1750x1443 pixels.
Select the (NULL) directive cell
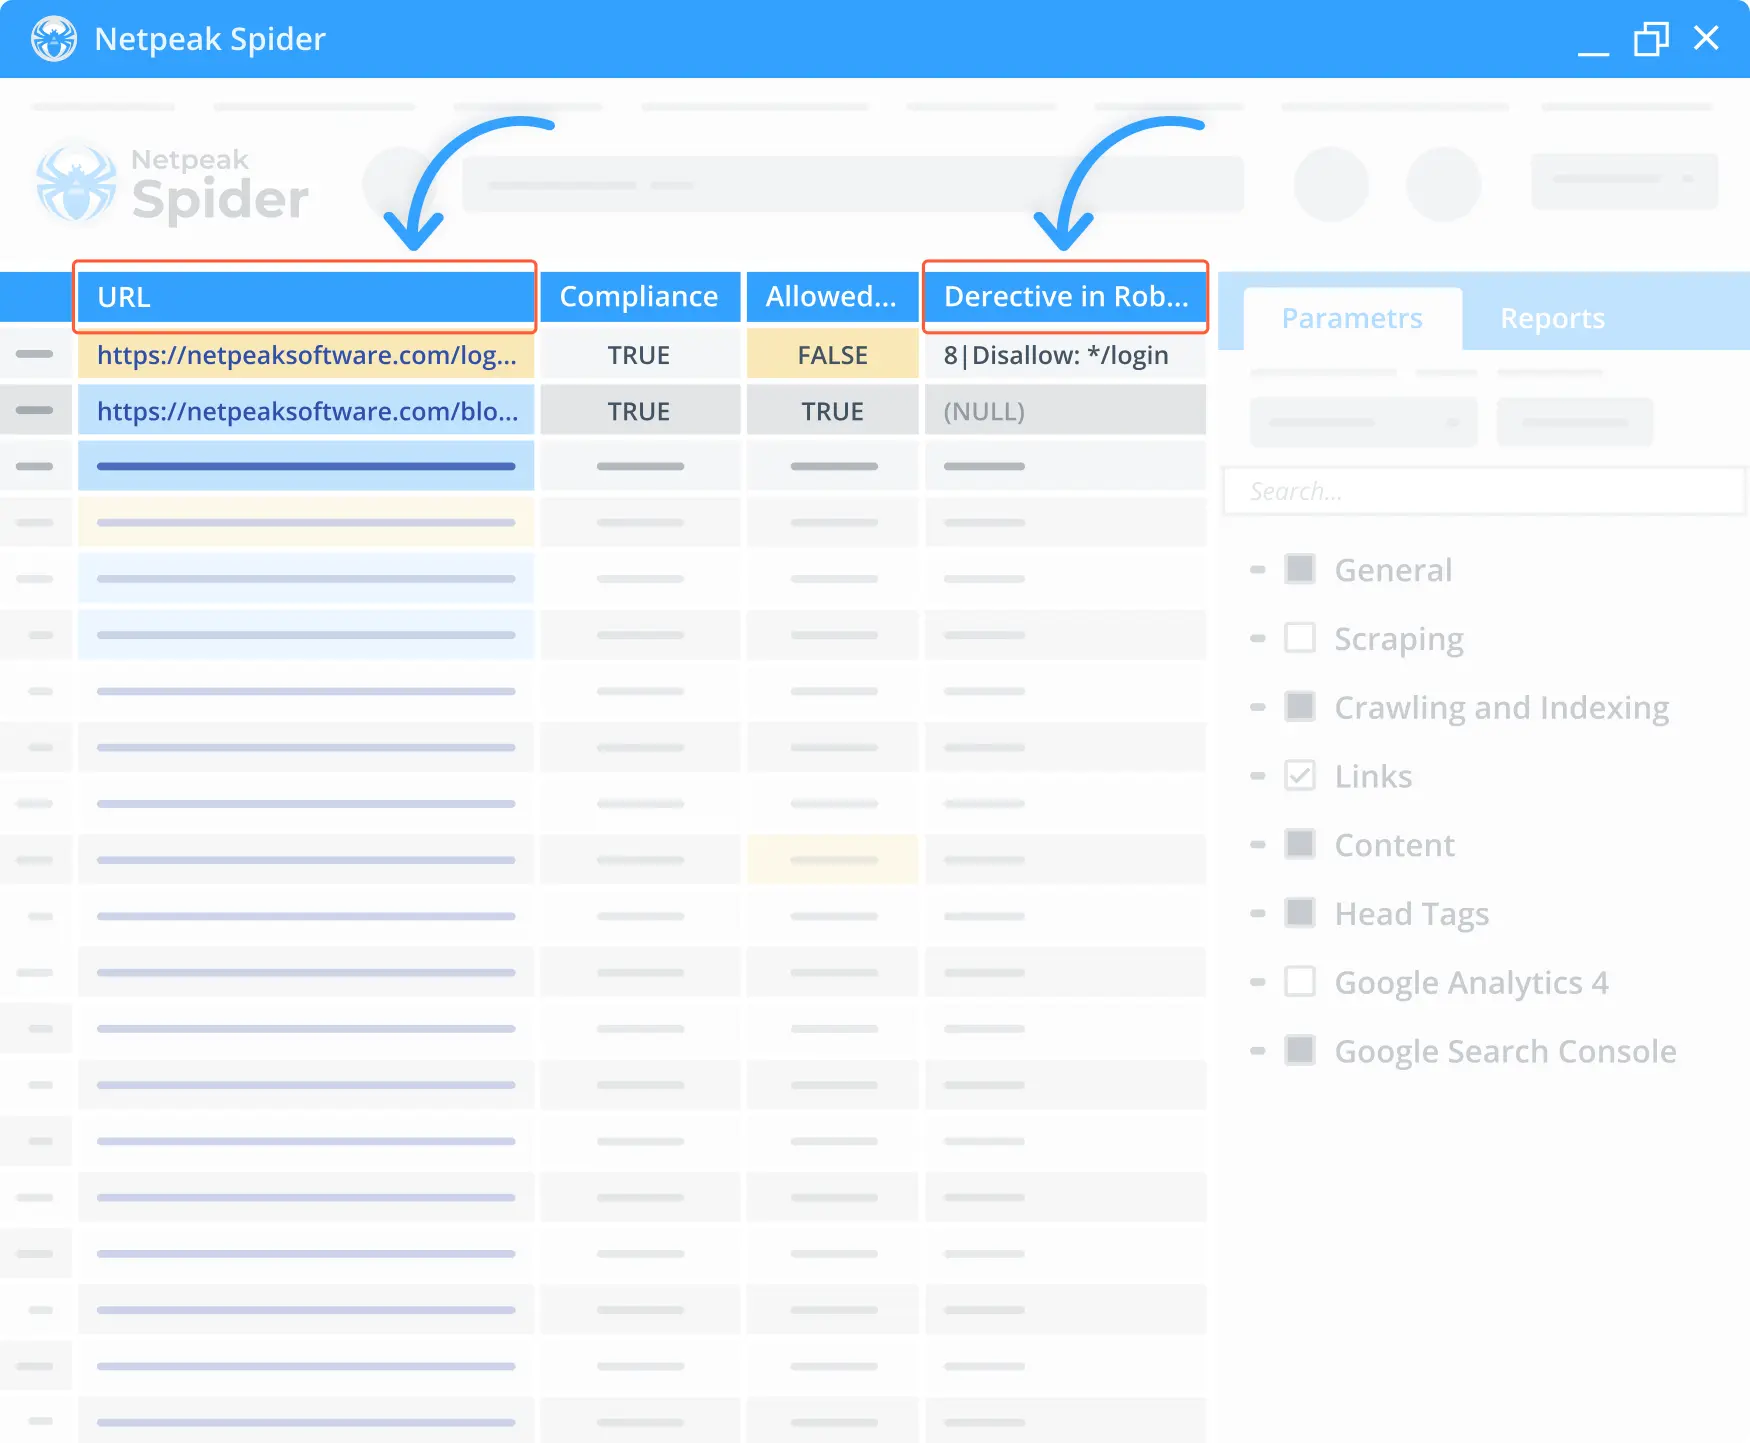tap(1065, 411)
